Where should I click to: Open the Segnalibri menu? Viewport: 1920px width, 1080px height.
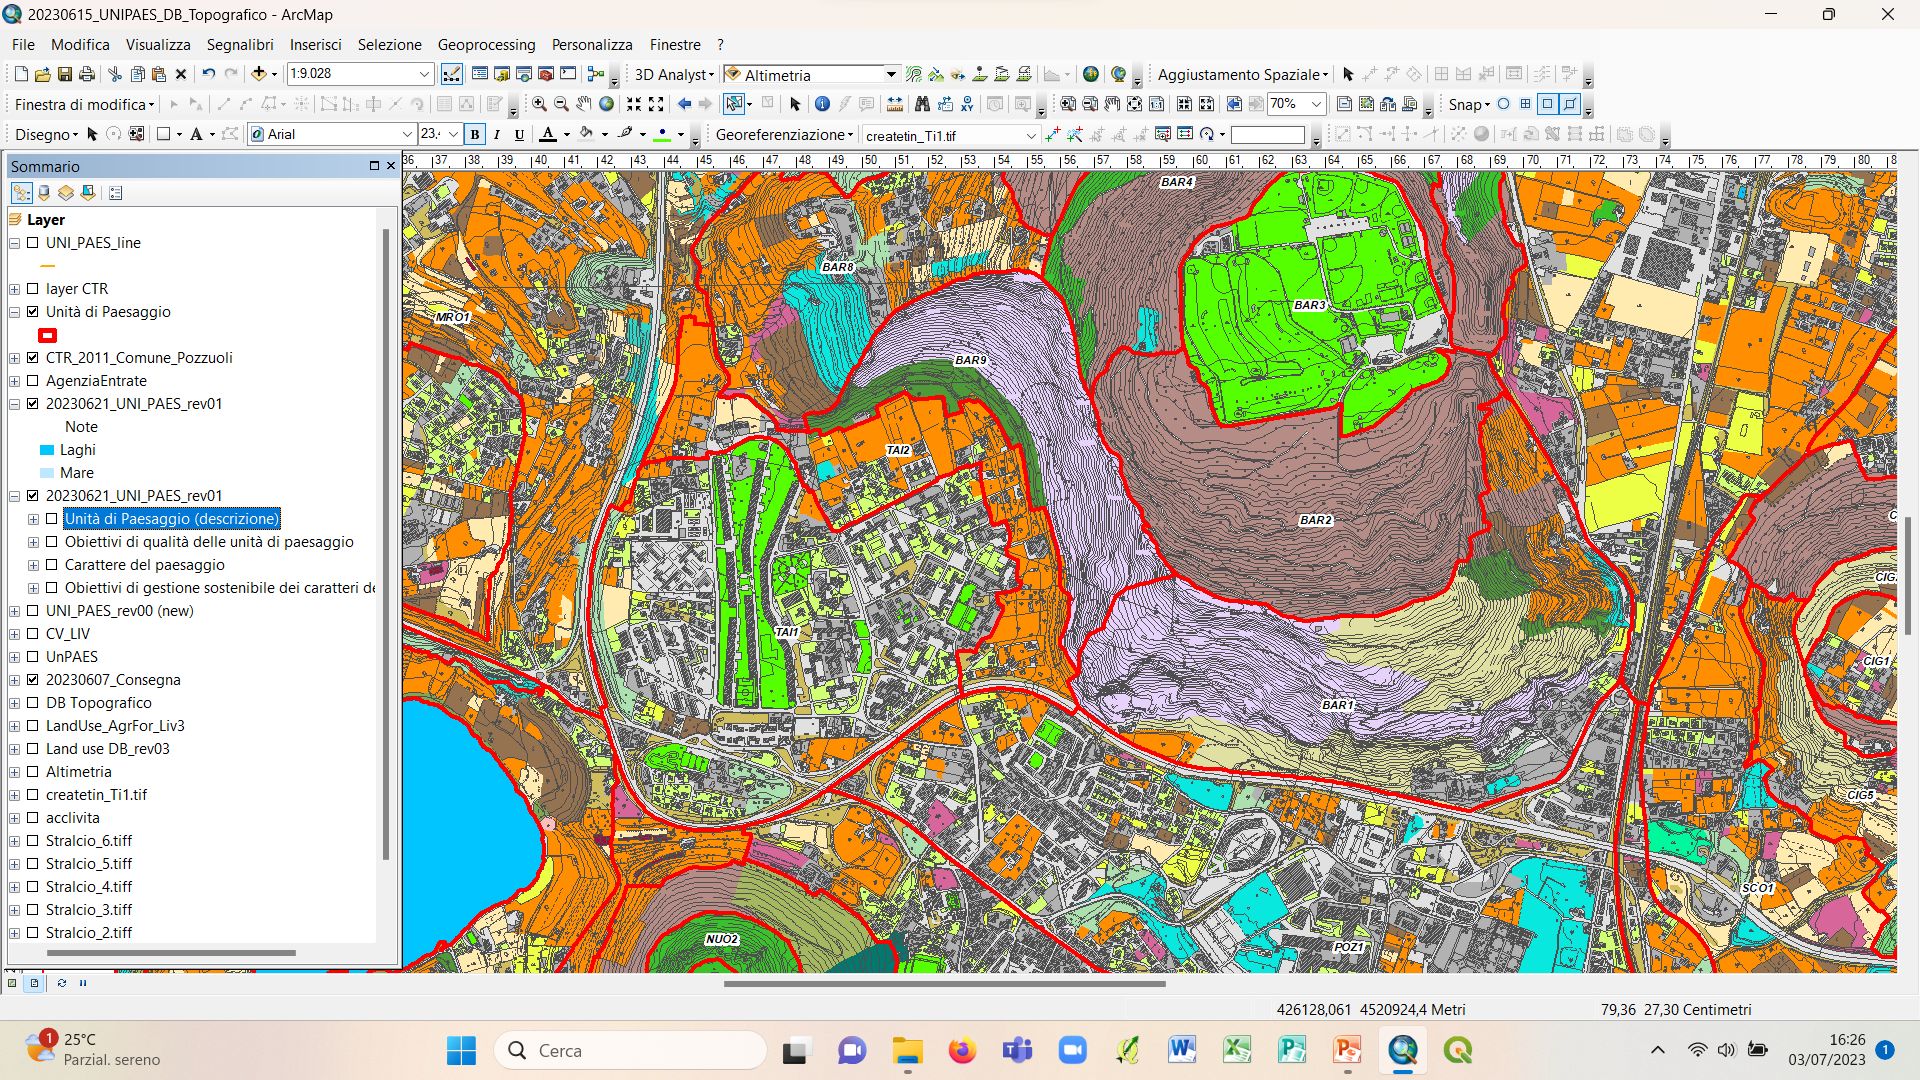[240, 45]
